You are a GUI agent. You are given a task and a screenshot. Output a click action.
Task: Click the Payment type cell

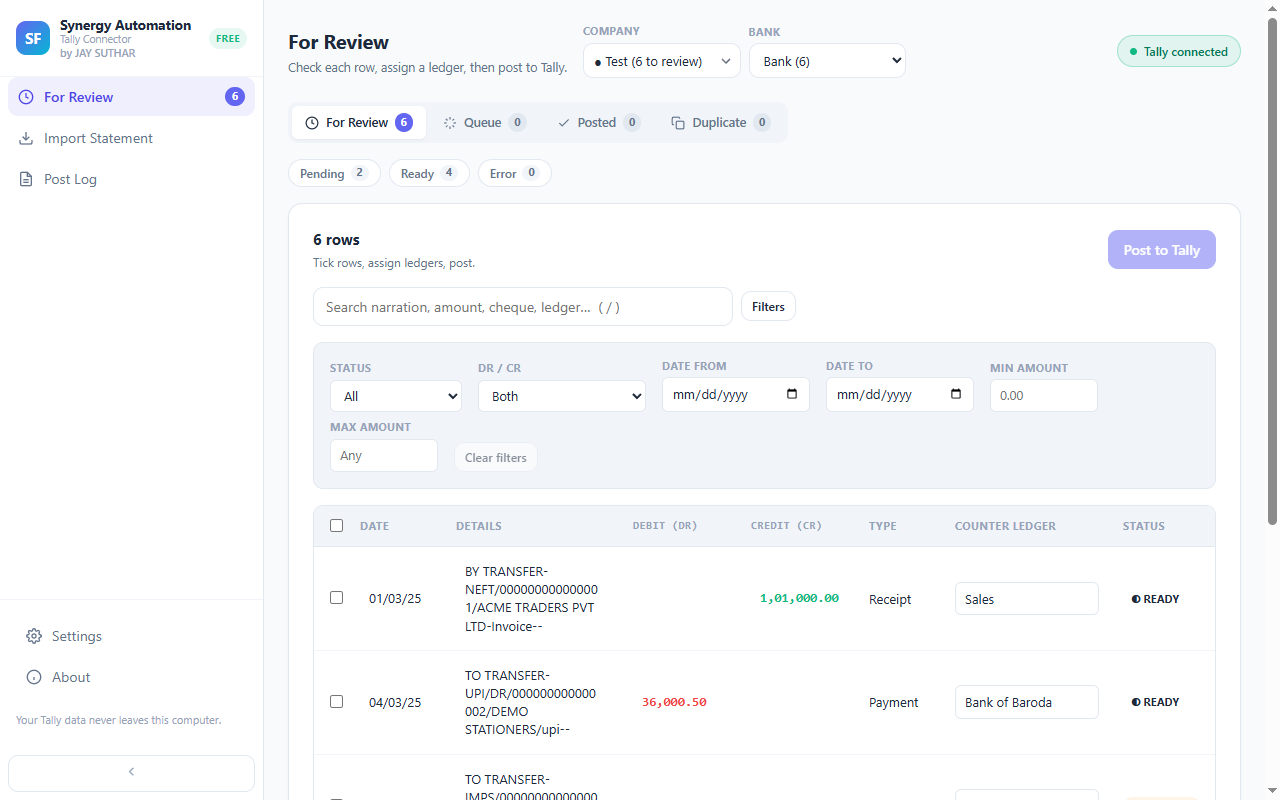(894, 702)
